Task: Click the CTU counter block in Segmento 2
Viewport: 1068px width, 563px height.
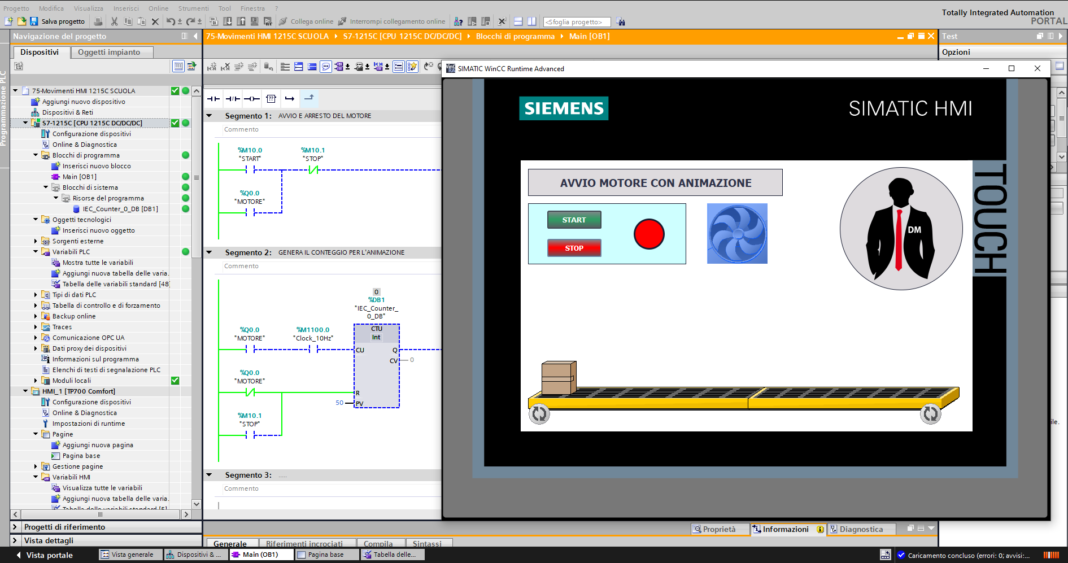Action: [376, 366]
